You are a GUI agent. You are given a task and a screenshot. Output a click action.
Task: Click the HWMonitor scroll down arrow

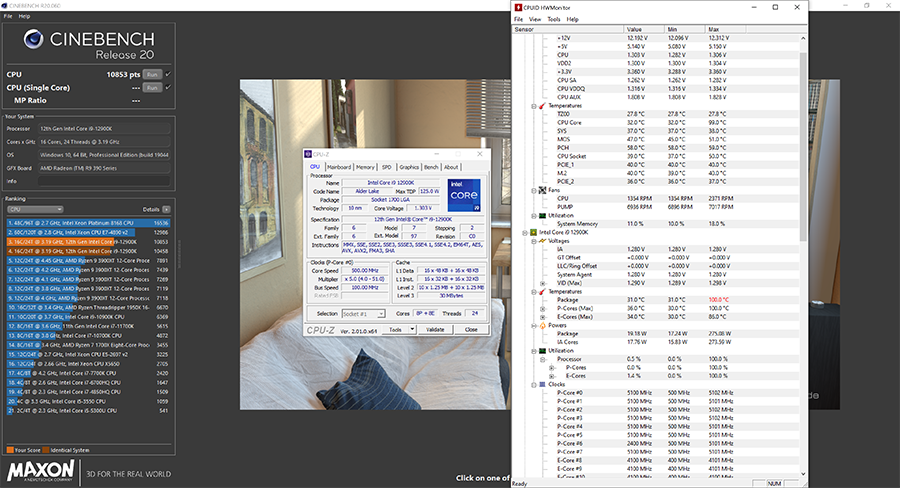[x=803, y=474]
